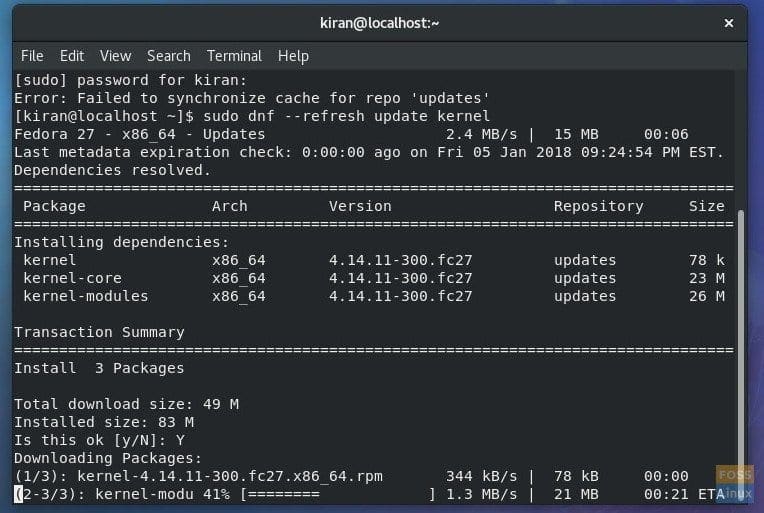
Task: Click the 'Arch' column header
Action: pyautogui.click(x=229, y=206)
